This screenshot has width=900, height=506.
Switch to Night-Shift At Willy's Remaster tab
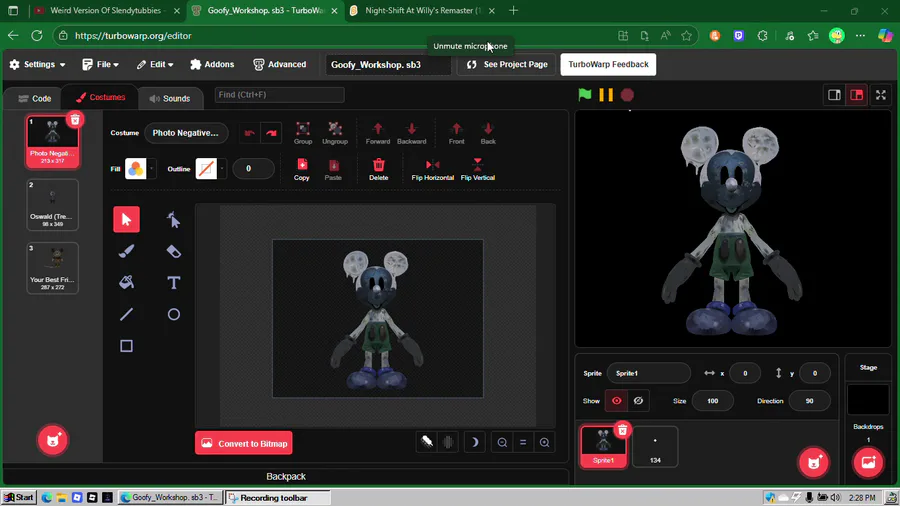422,10
